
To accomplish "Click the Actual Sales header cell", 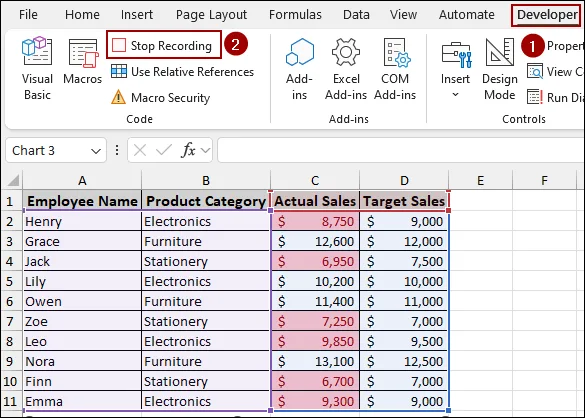I will [315, 201].
